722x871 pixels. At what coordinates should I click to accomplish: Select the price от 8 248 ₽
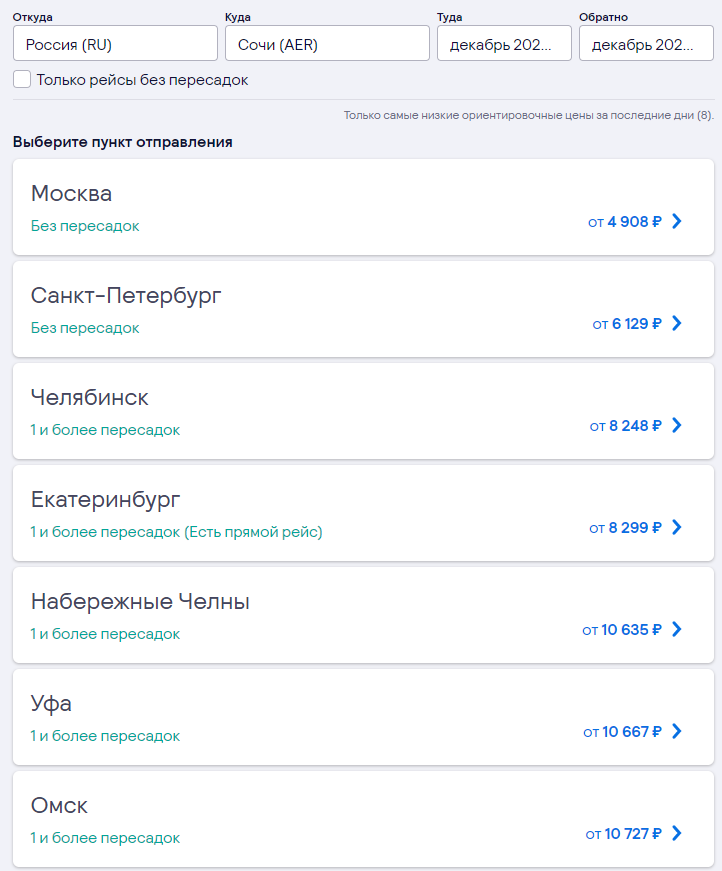(625, 426)
